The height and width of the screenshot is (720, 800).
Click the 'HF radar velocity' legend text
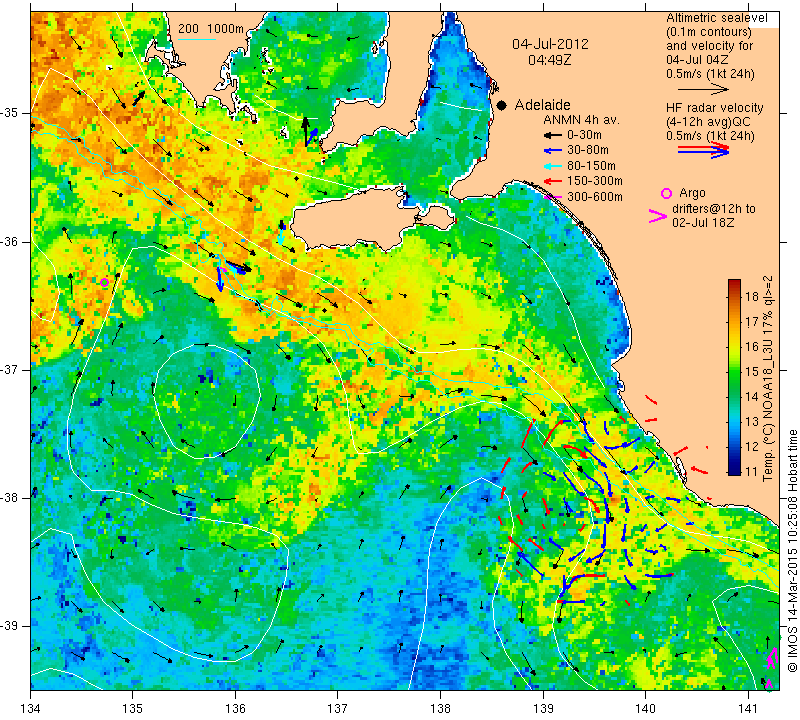715,108
